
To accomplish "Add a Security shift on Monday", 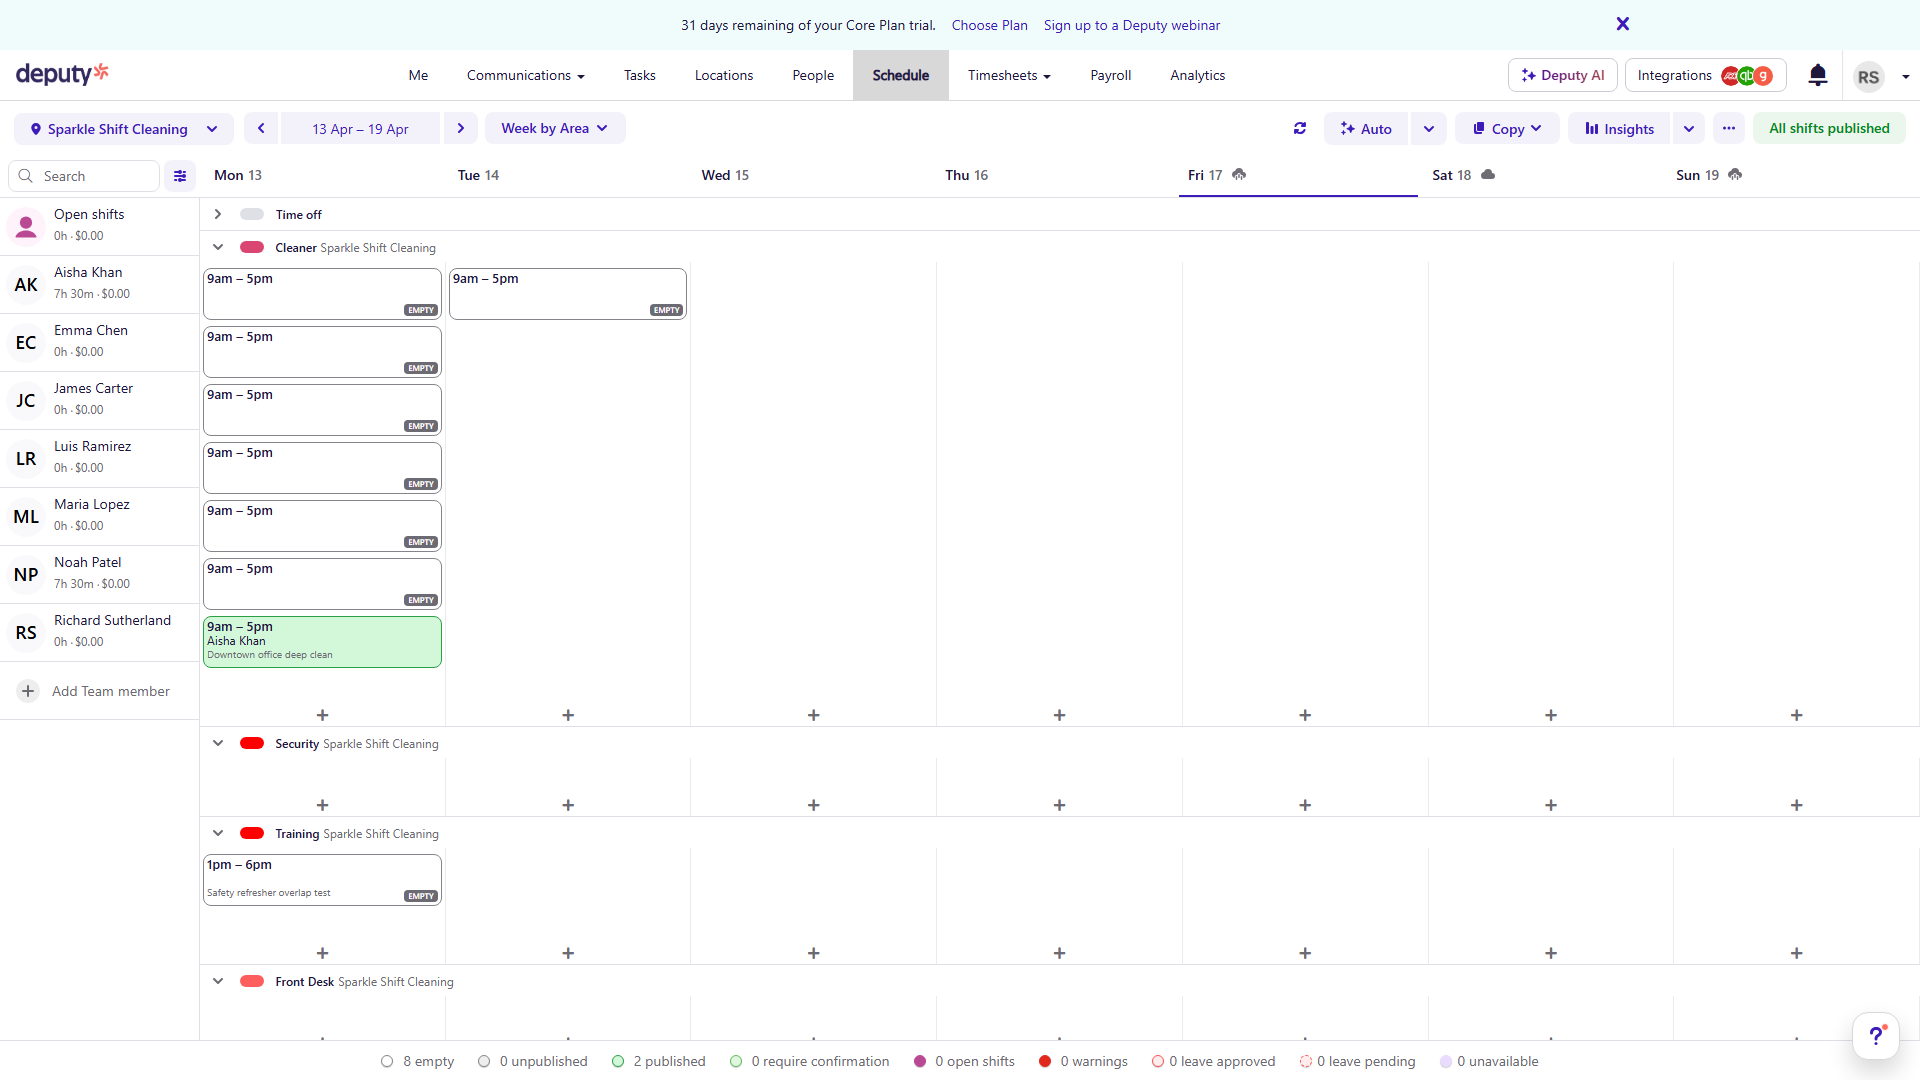I will pyautogui.click(x=322, y=805).
